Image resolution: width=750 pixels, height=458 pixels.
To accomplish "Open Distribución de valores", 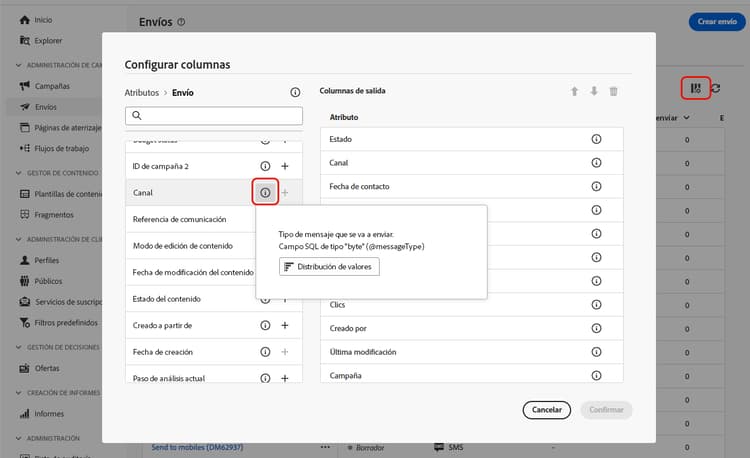I will [329, 267].
